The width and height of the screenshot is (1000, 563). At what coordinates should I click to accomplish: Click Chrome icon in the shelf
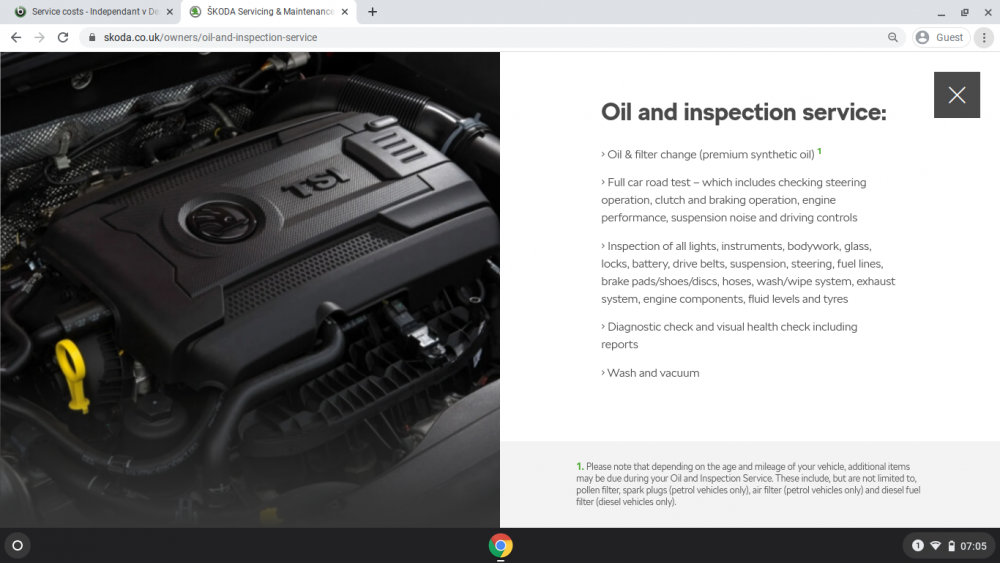501,546
